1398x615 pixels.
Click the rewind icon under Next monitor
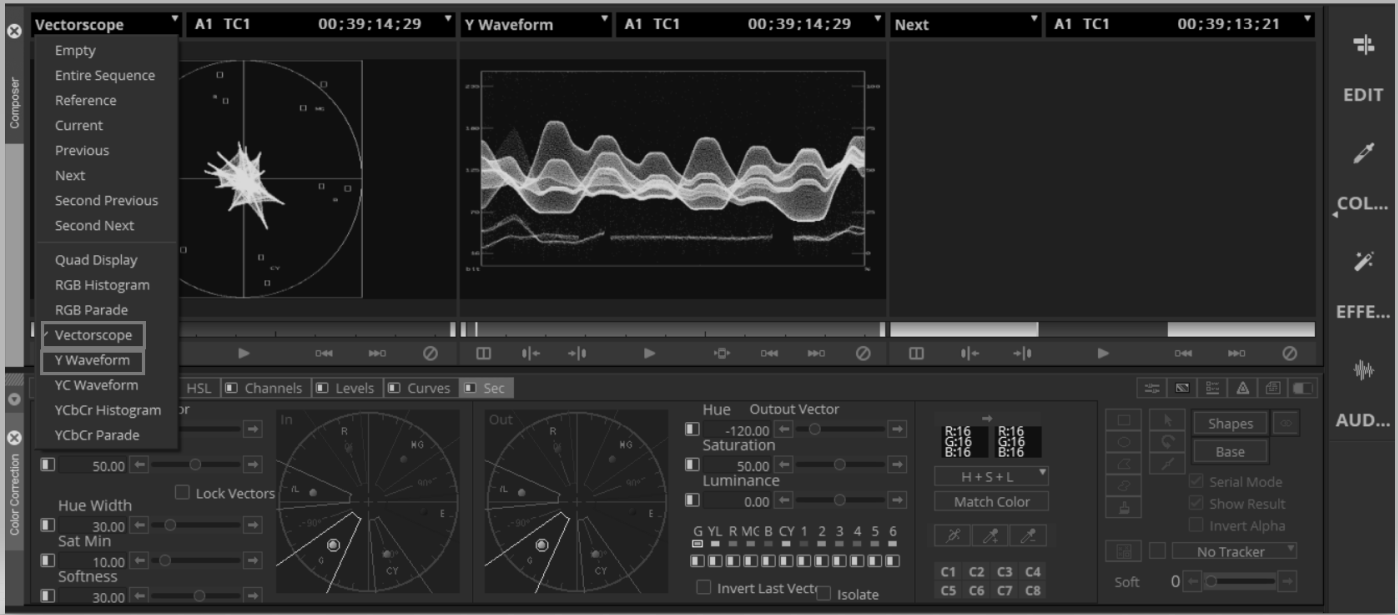pos(1183,353)
